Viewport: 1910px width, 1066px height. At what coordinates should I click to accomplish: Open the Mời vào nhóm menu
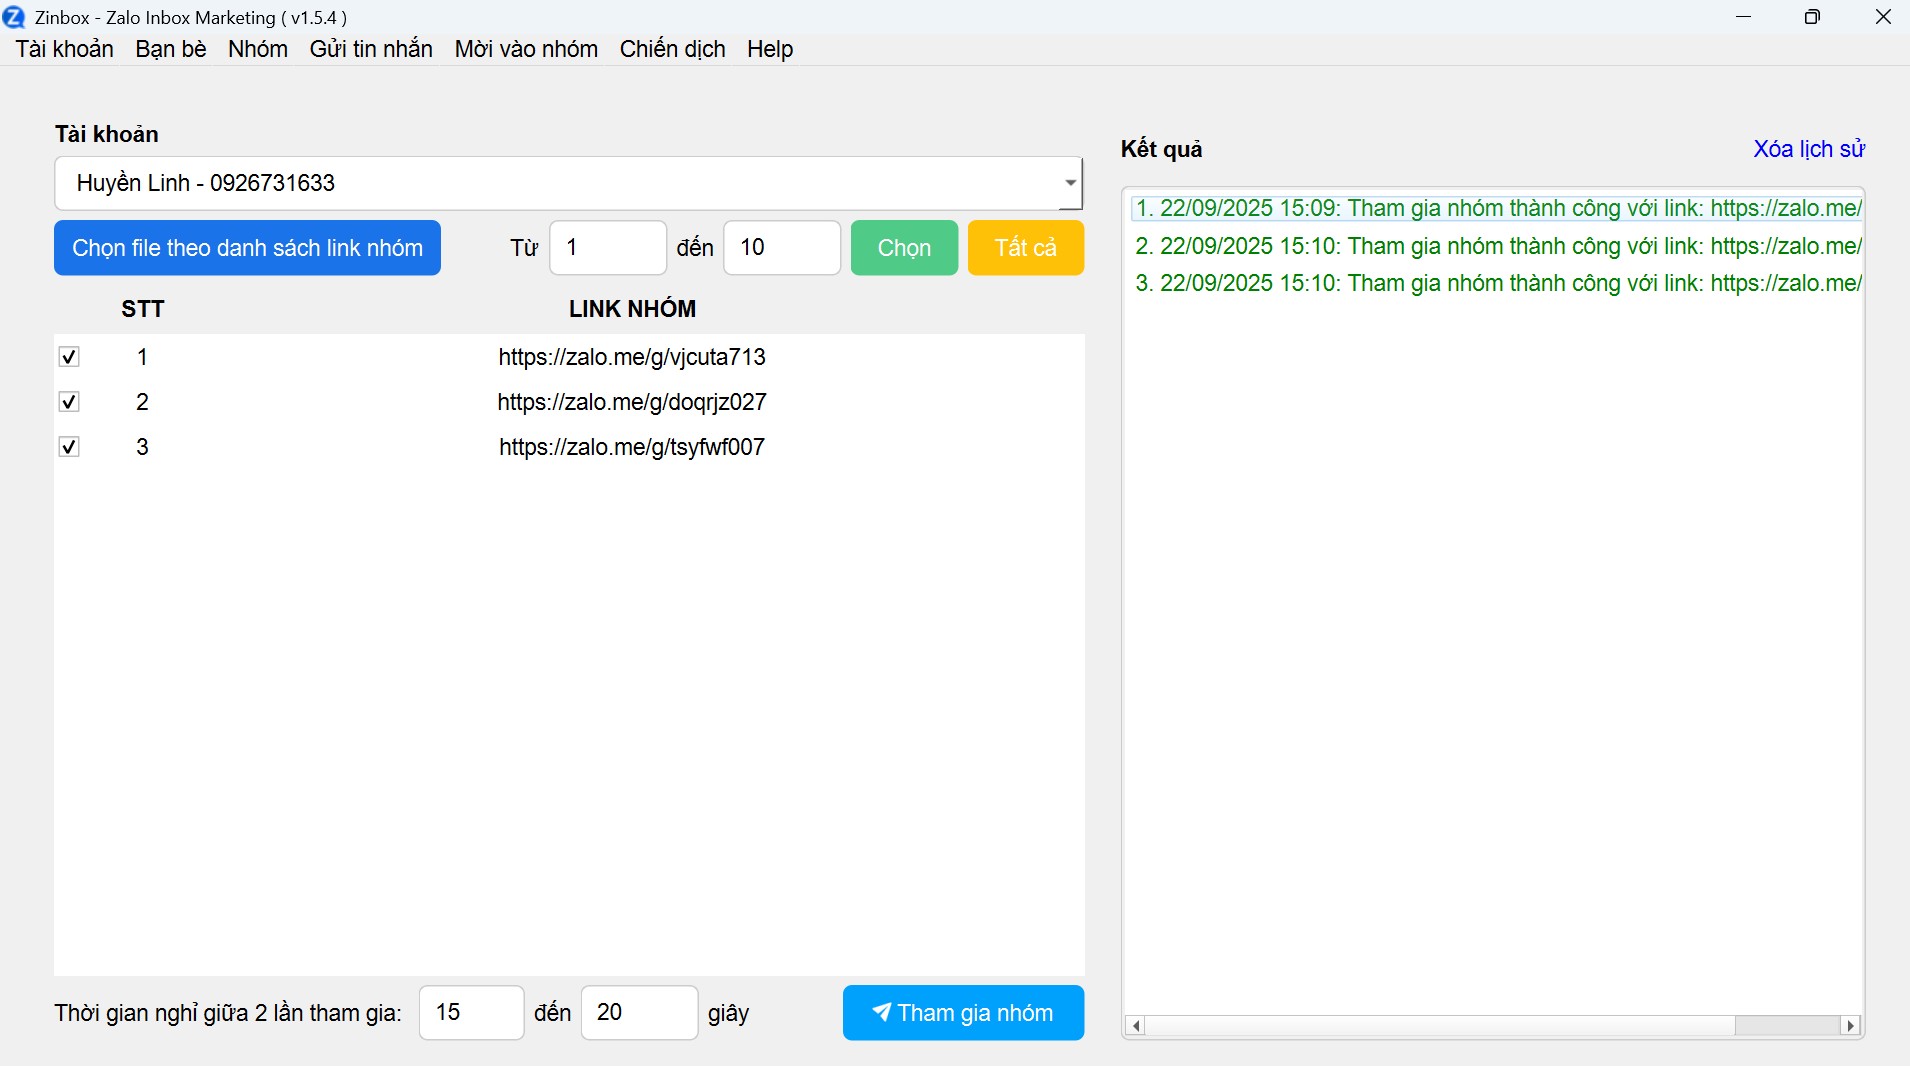click(526, 49)
